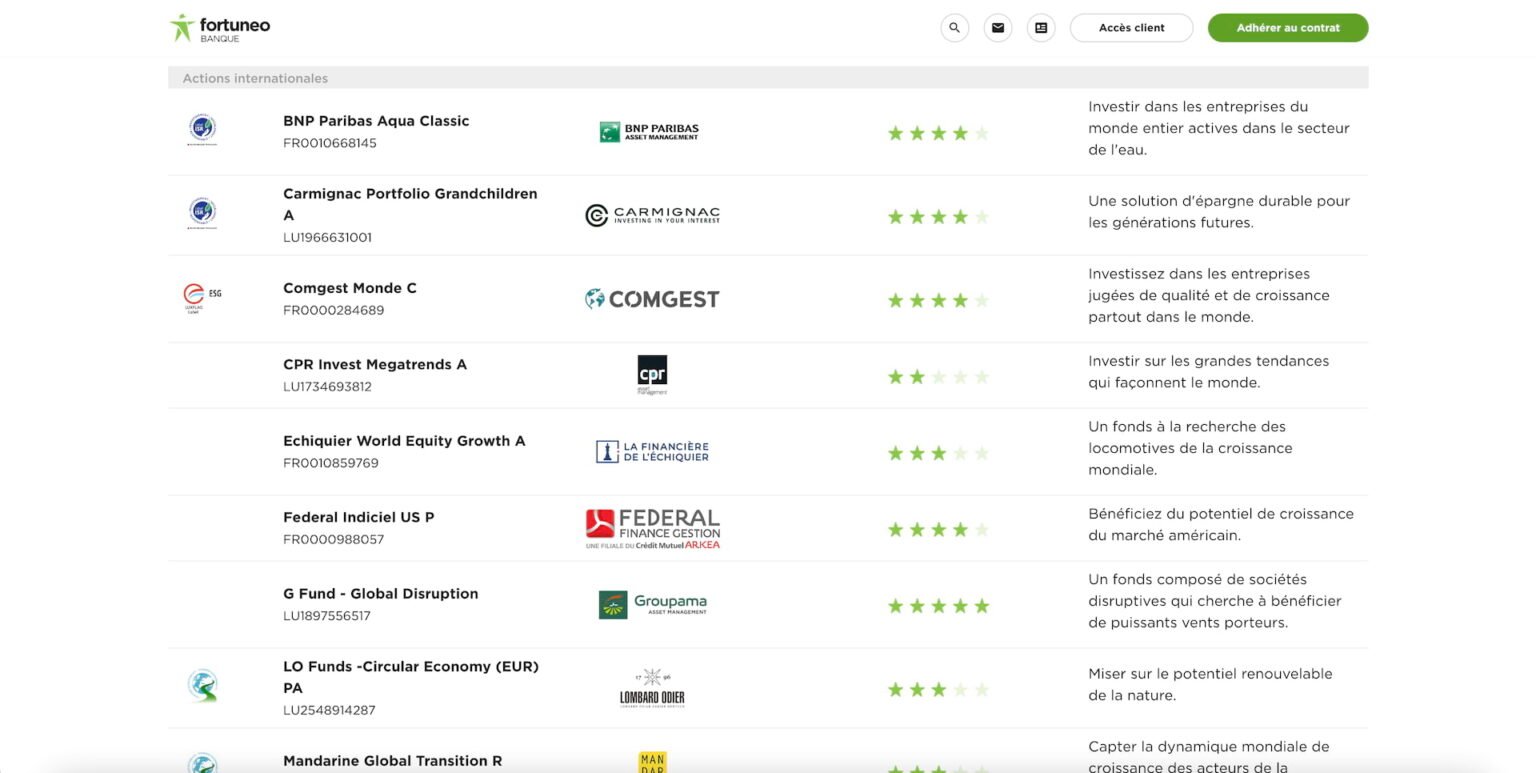This screenshot has width=1536, height=773.
Task: Open Federal Indiciel US P fund
Action: pos(359,517)
